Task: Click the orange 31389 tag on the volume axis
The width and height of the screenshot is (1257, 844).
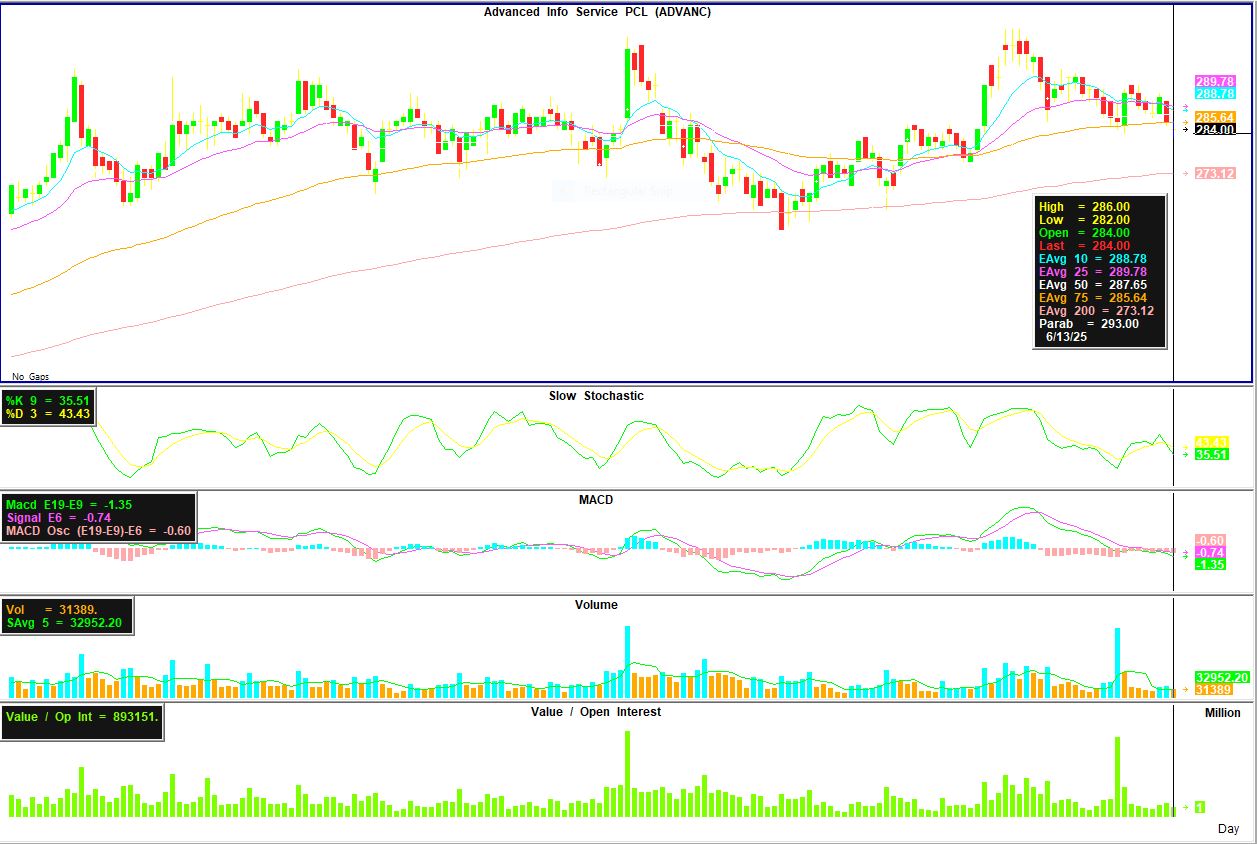Action: tap(1214, 689)
